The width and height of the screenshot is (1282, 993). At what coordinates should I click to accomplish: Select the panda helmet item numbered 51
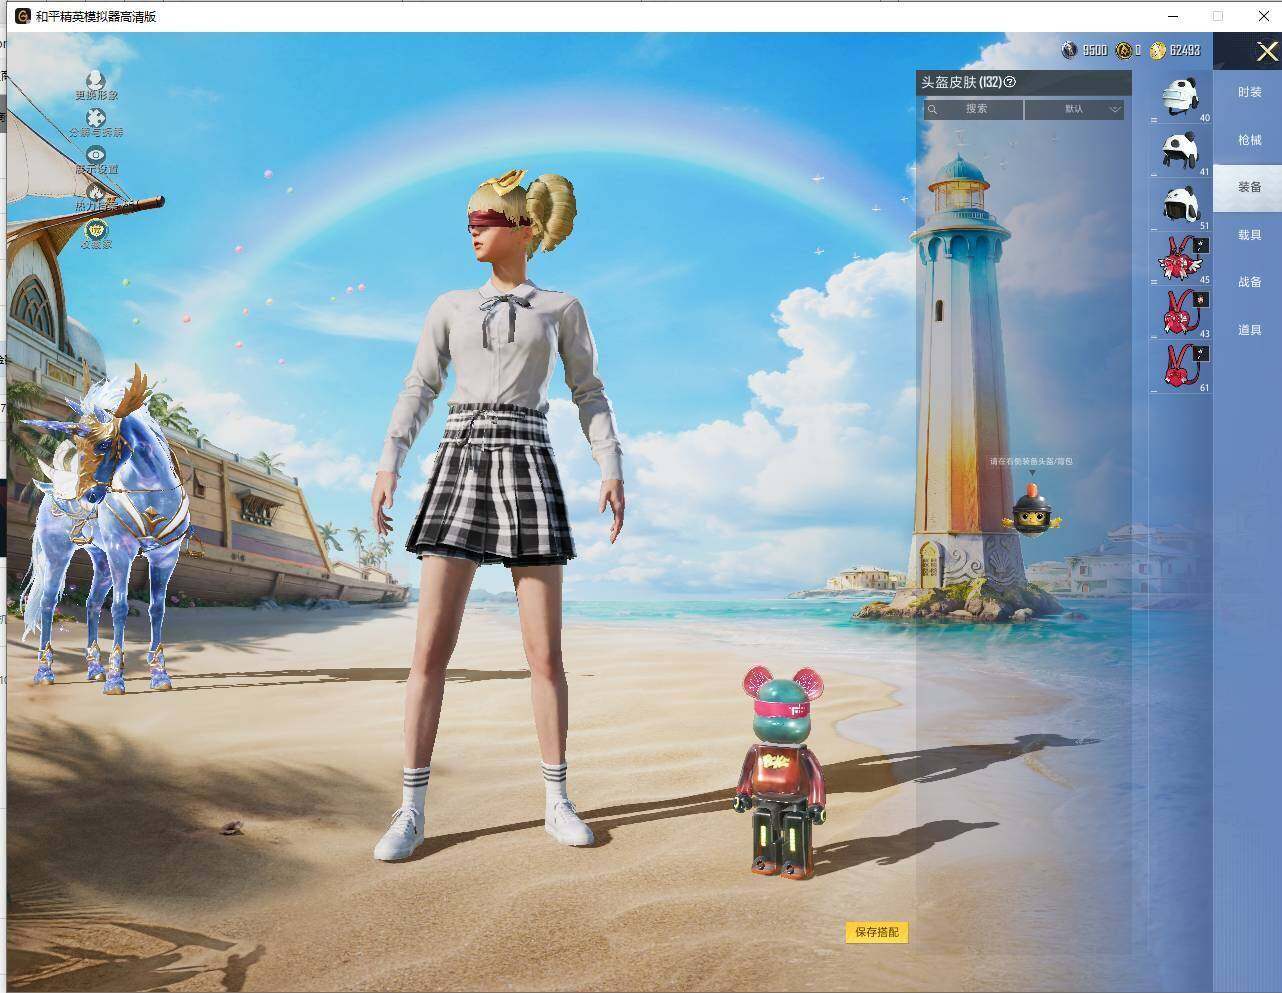click(1182, 207)
